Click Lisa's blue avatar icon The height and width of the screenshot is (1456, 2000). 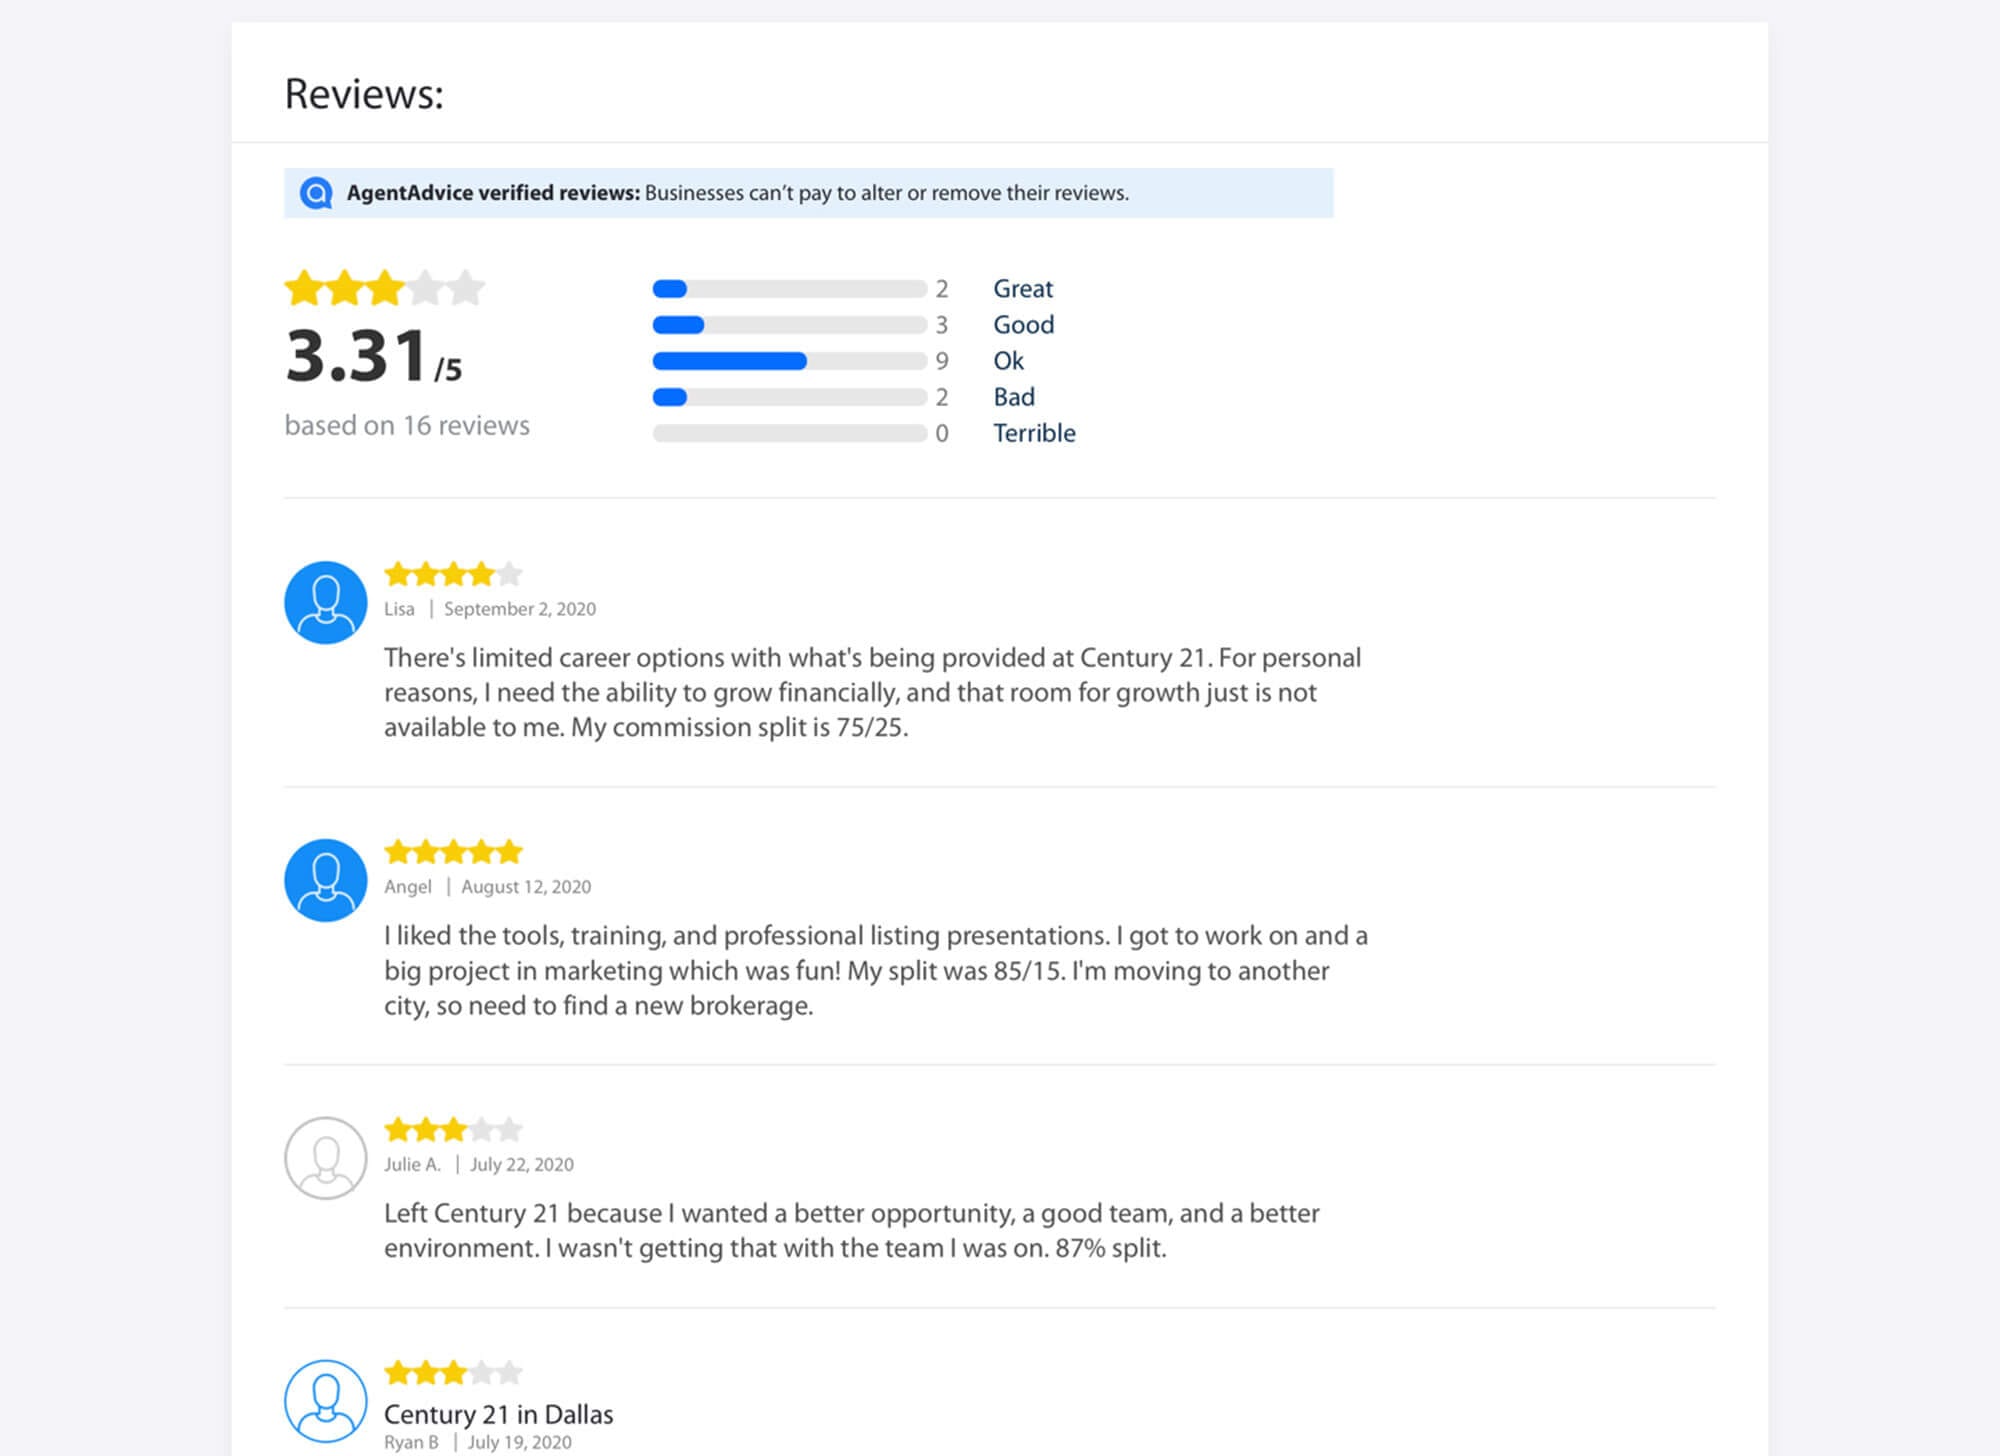[326, 602]
